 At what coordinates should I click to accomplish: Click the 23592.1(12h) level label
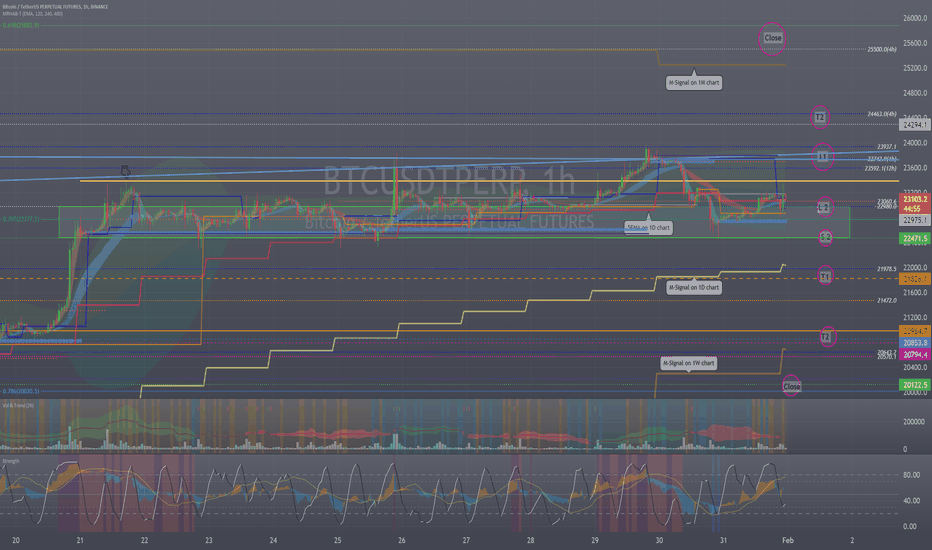880,168
